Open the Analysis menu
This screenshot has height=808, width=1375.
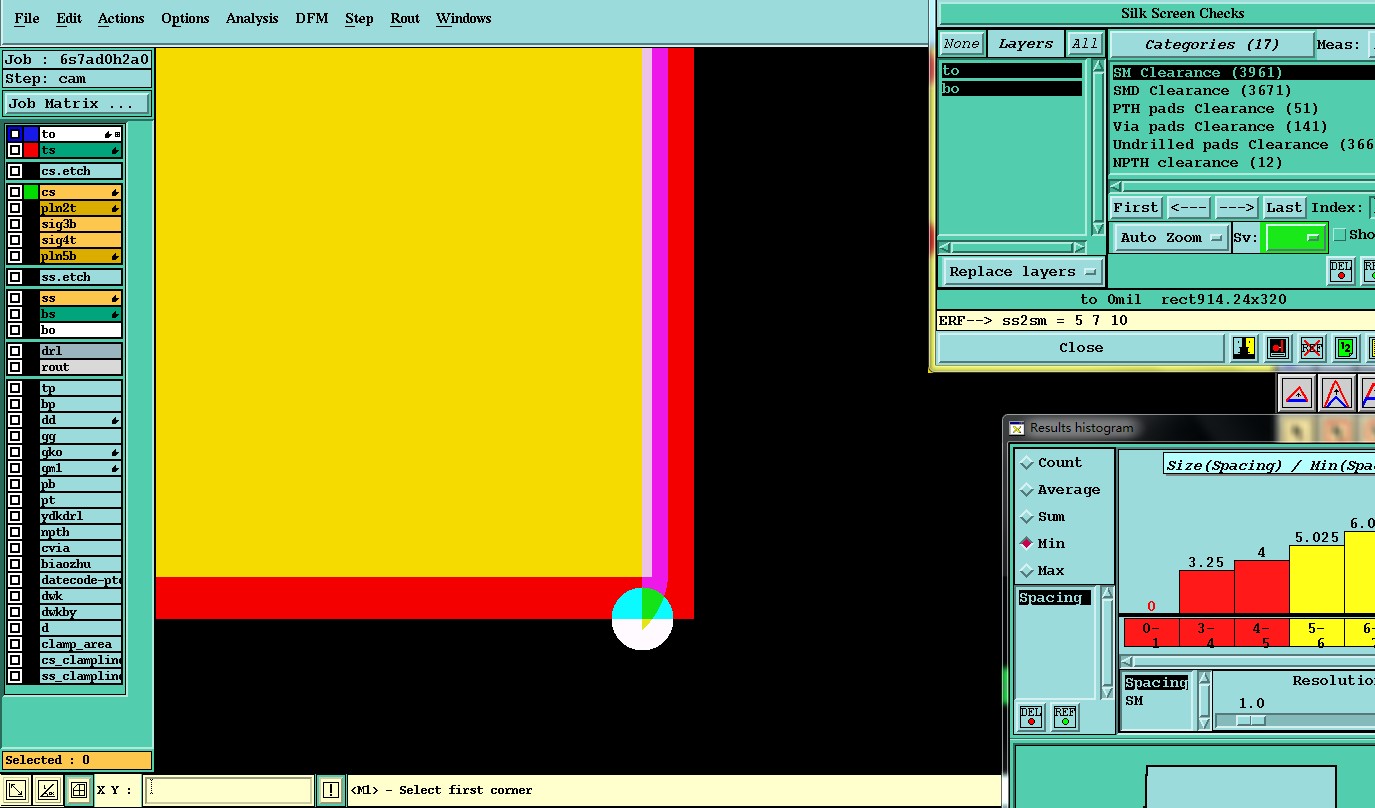tap(252, 18)
